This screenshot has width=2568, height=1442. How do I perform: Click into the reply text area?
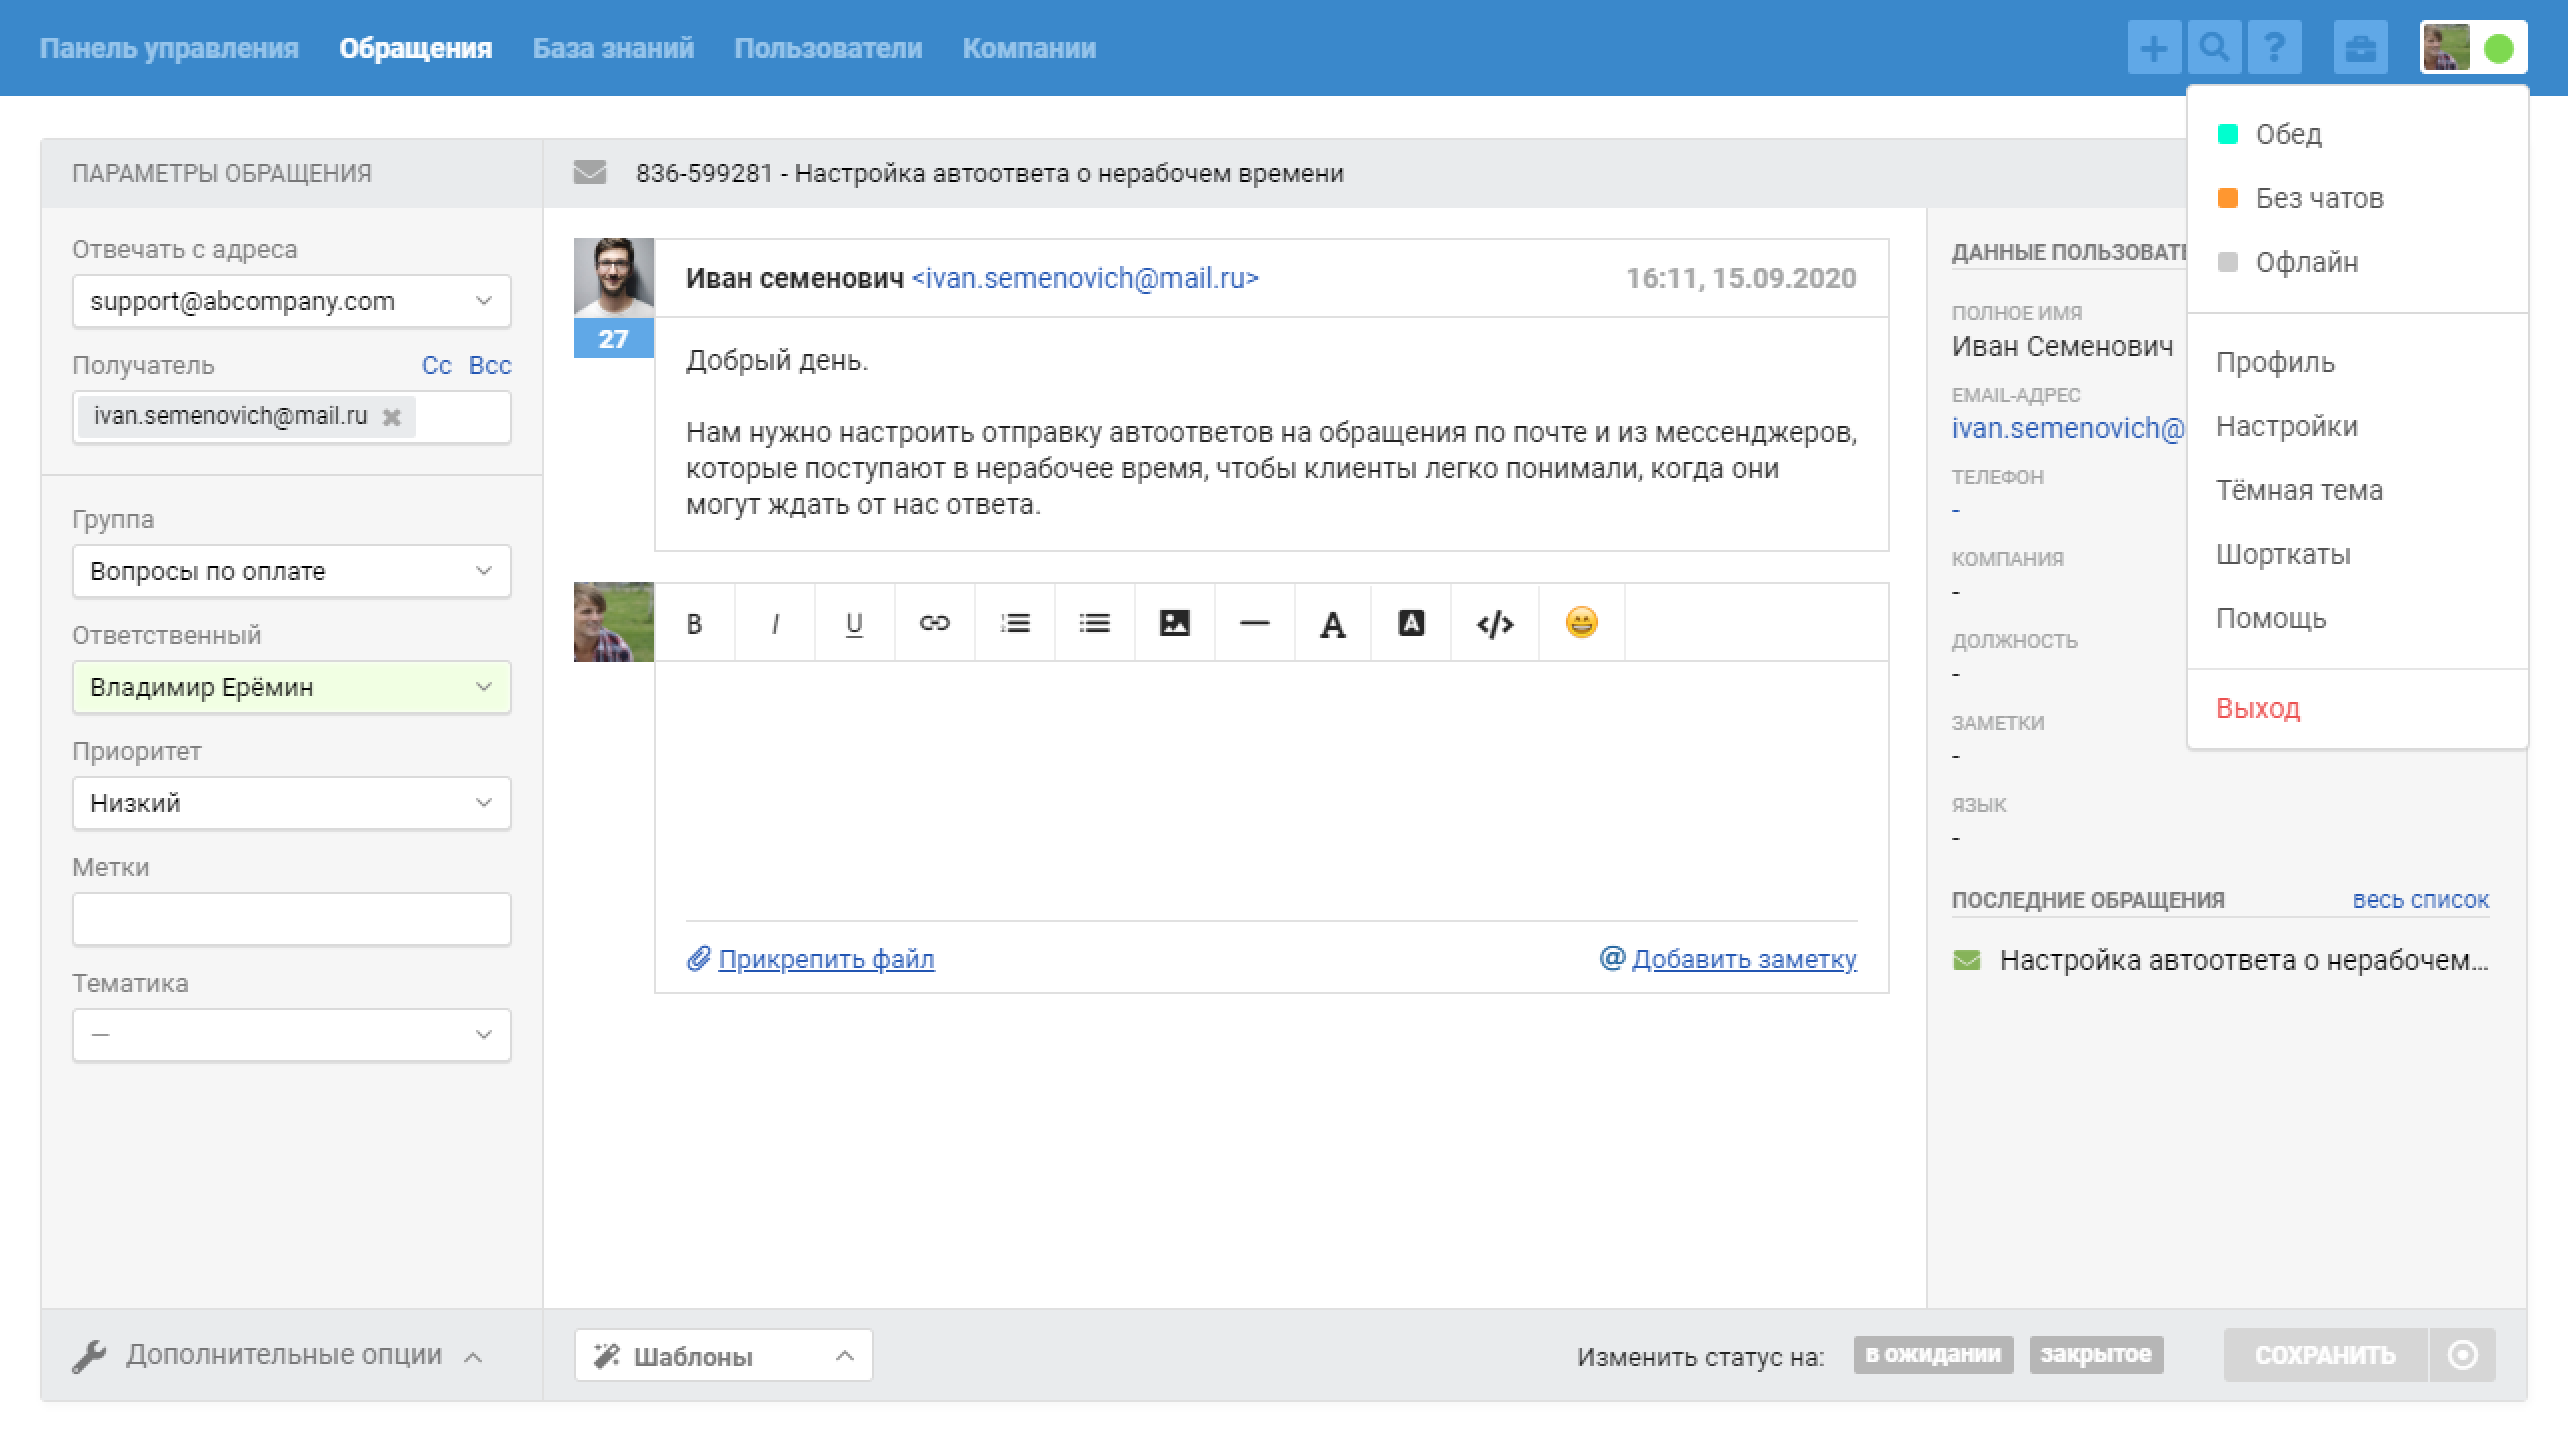[1271, 790]
